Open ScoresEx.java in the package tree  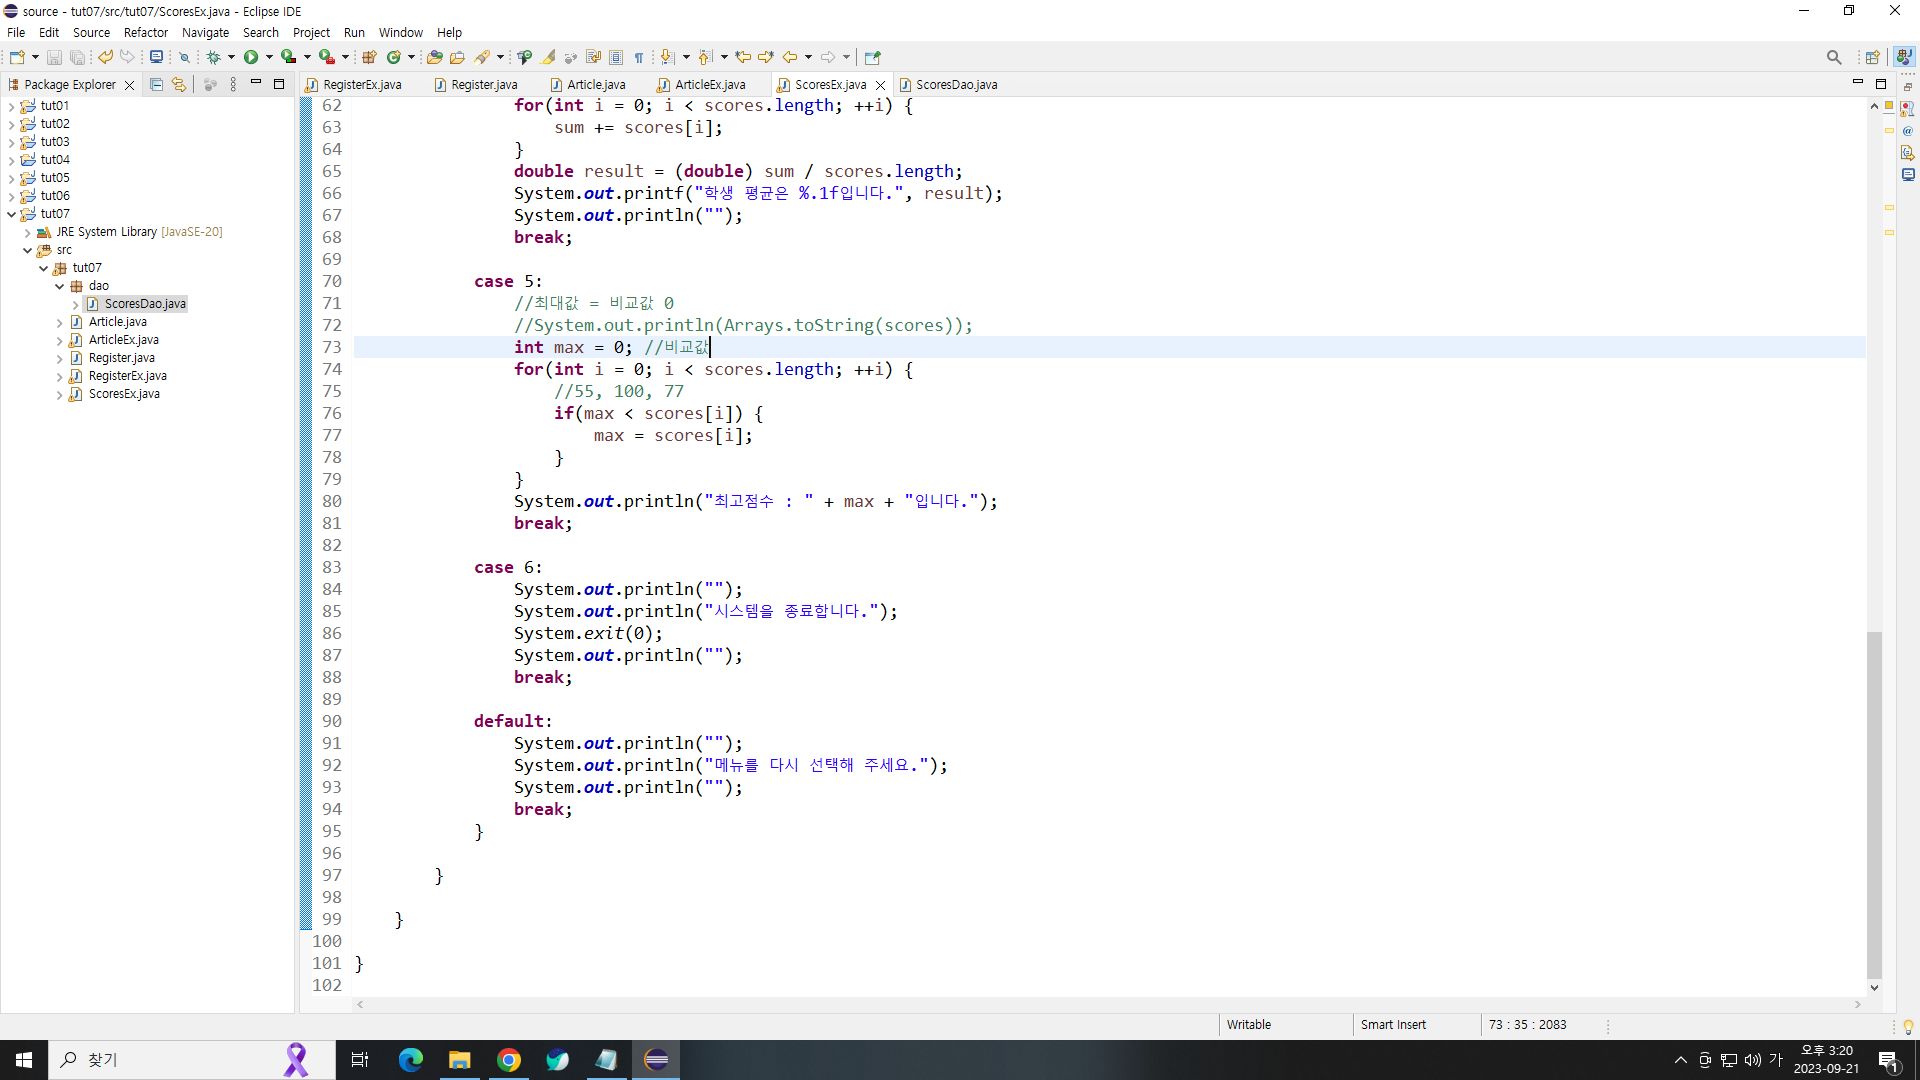coord(124,394)
